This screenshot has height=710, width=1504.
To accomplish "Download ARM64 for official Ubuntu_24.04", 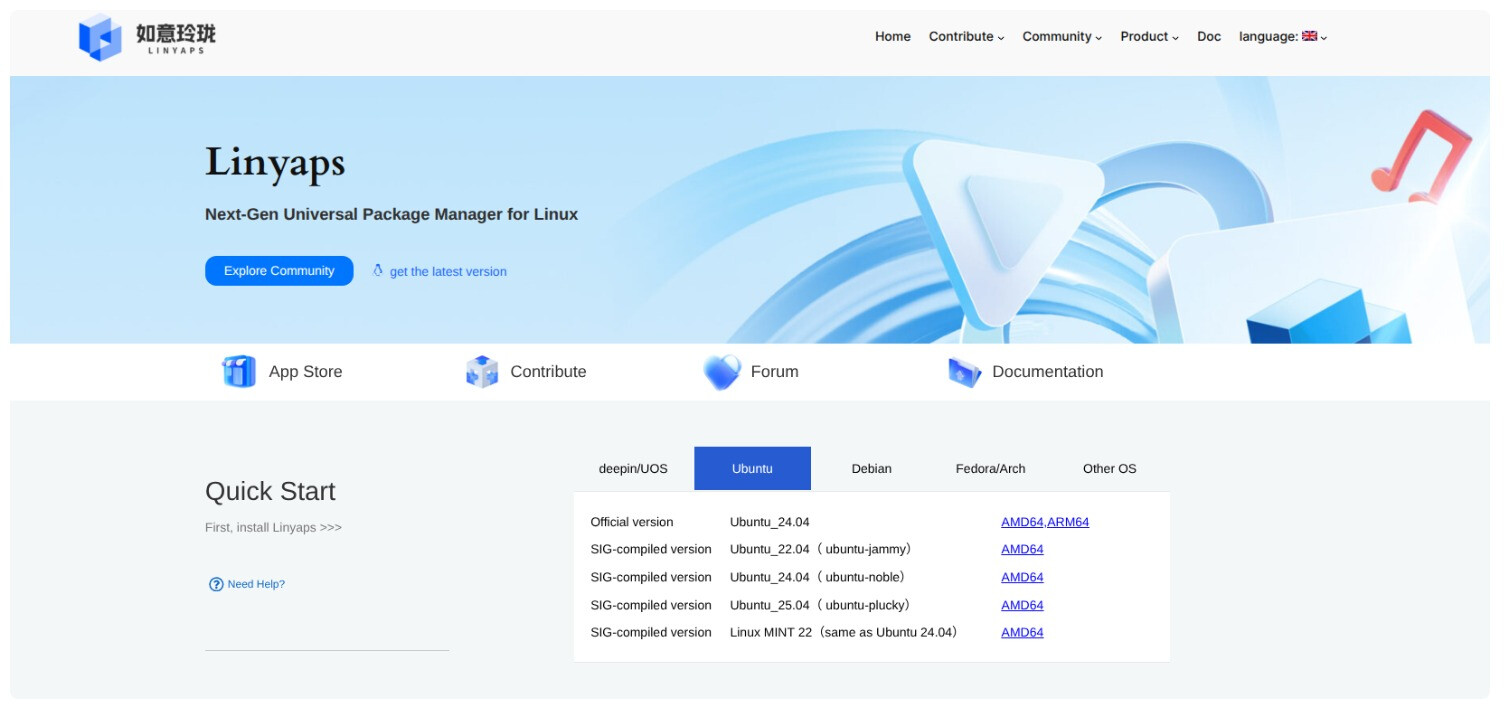I will click(1069, 522).
